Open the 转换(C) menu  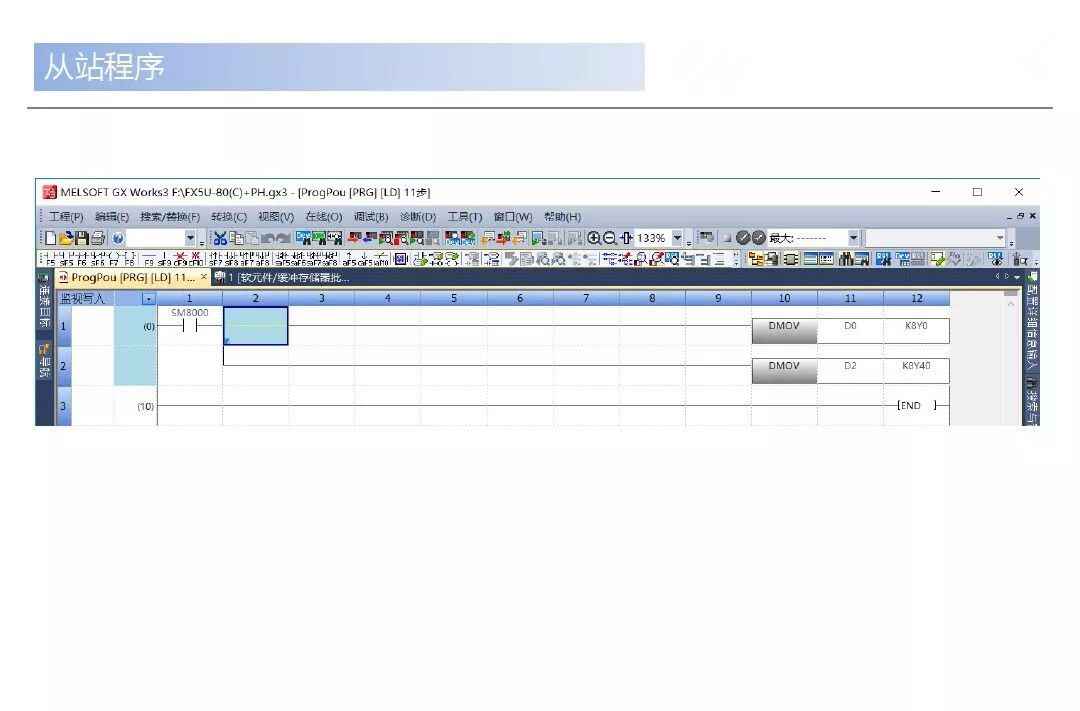click(x=229, y=216)
